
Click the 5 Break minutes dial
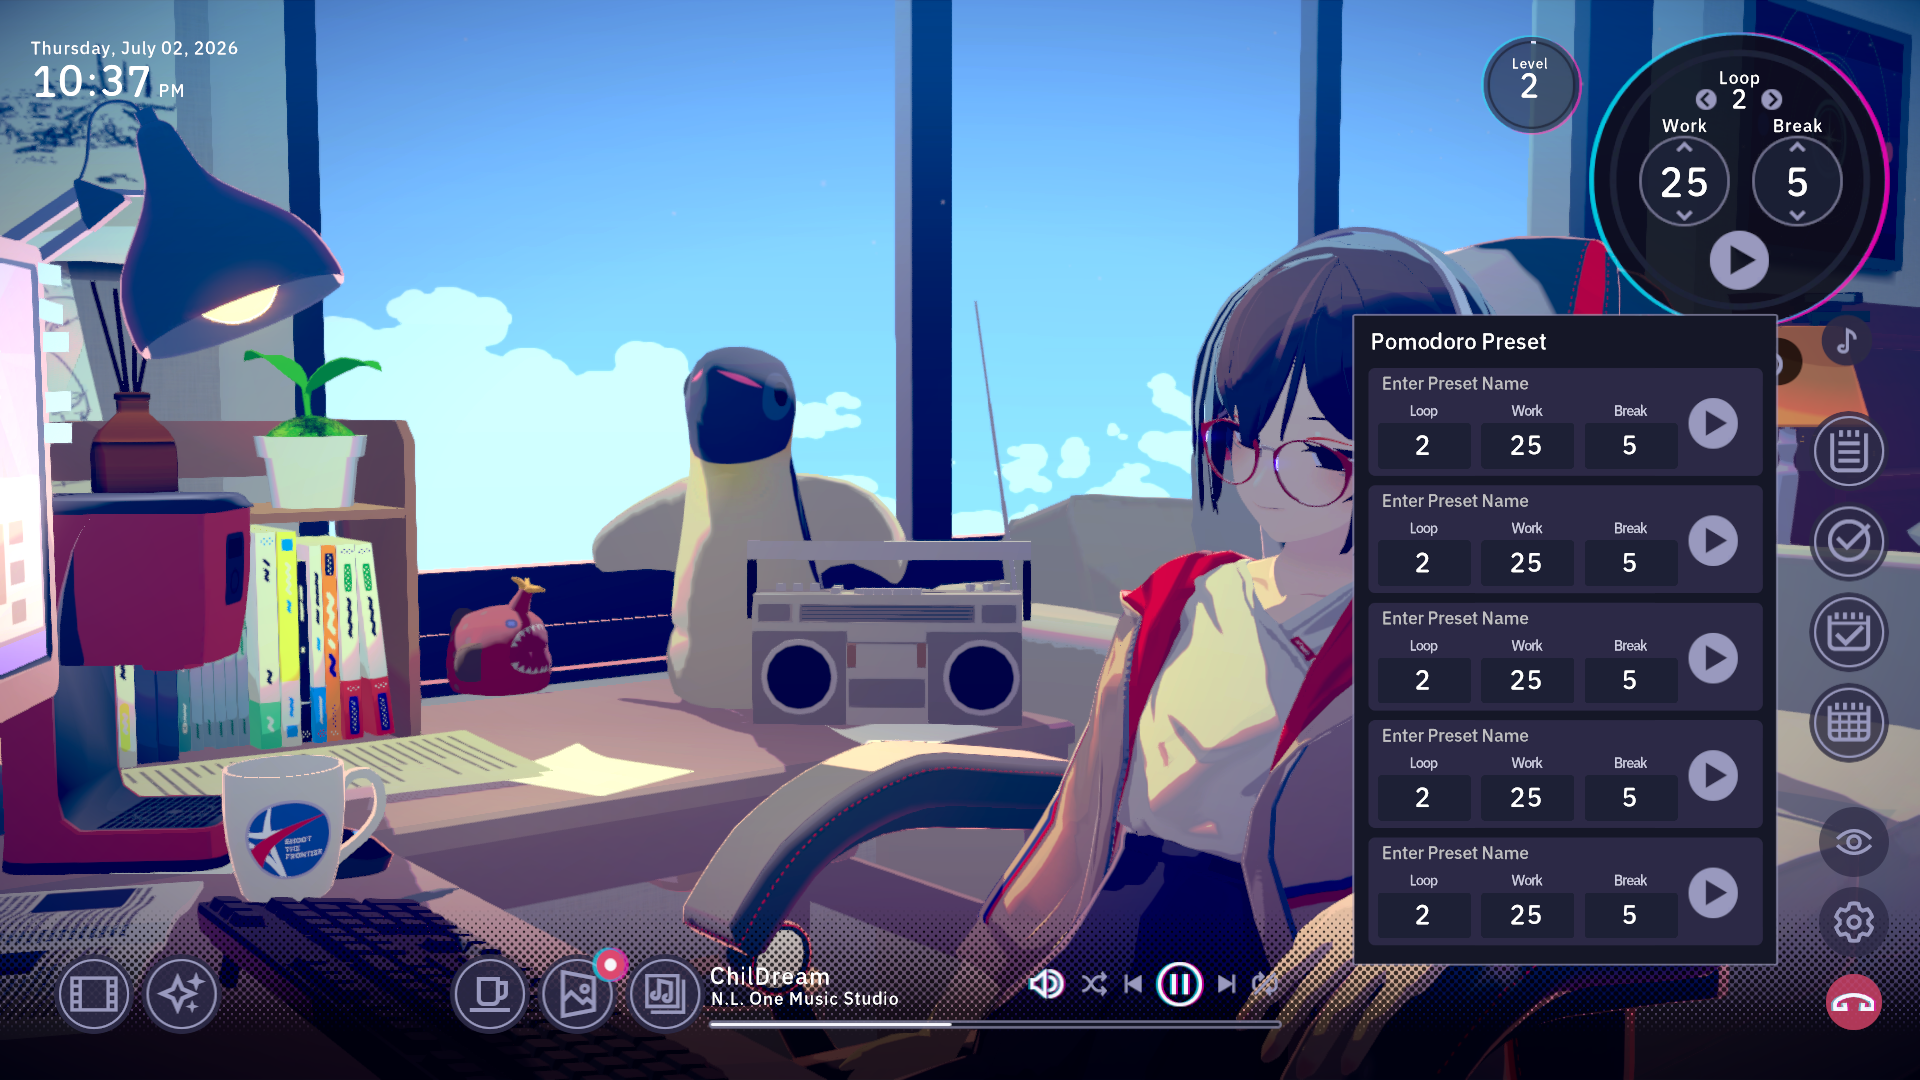coord(1797,182)
